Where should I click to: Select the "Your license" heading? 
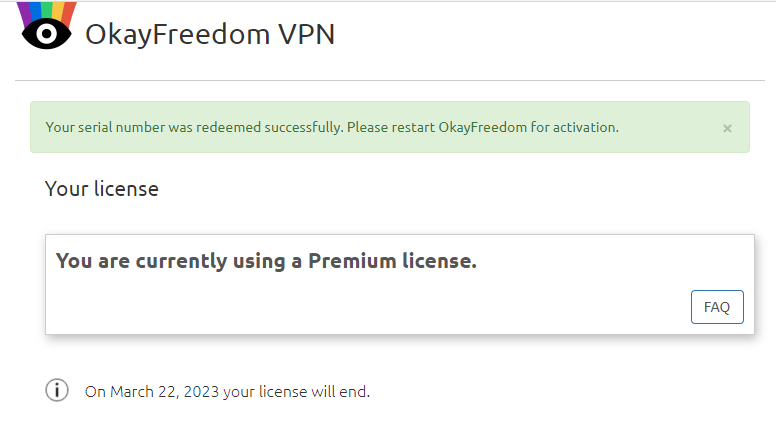coord(102,188)
